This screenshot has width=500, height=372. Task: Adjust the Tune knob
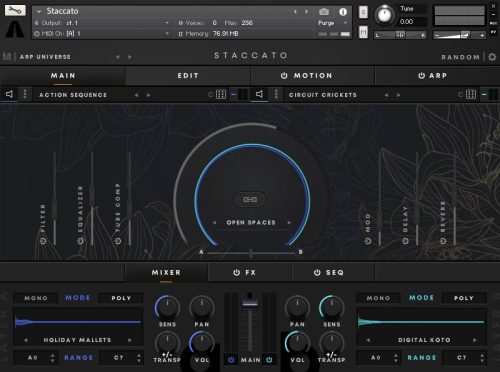(384, 15)
